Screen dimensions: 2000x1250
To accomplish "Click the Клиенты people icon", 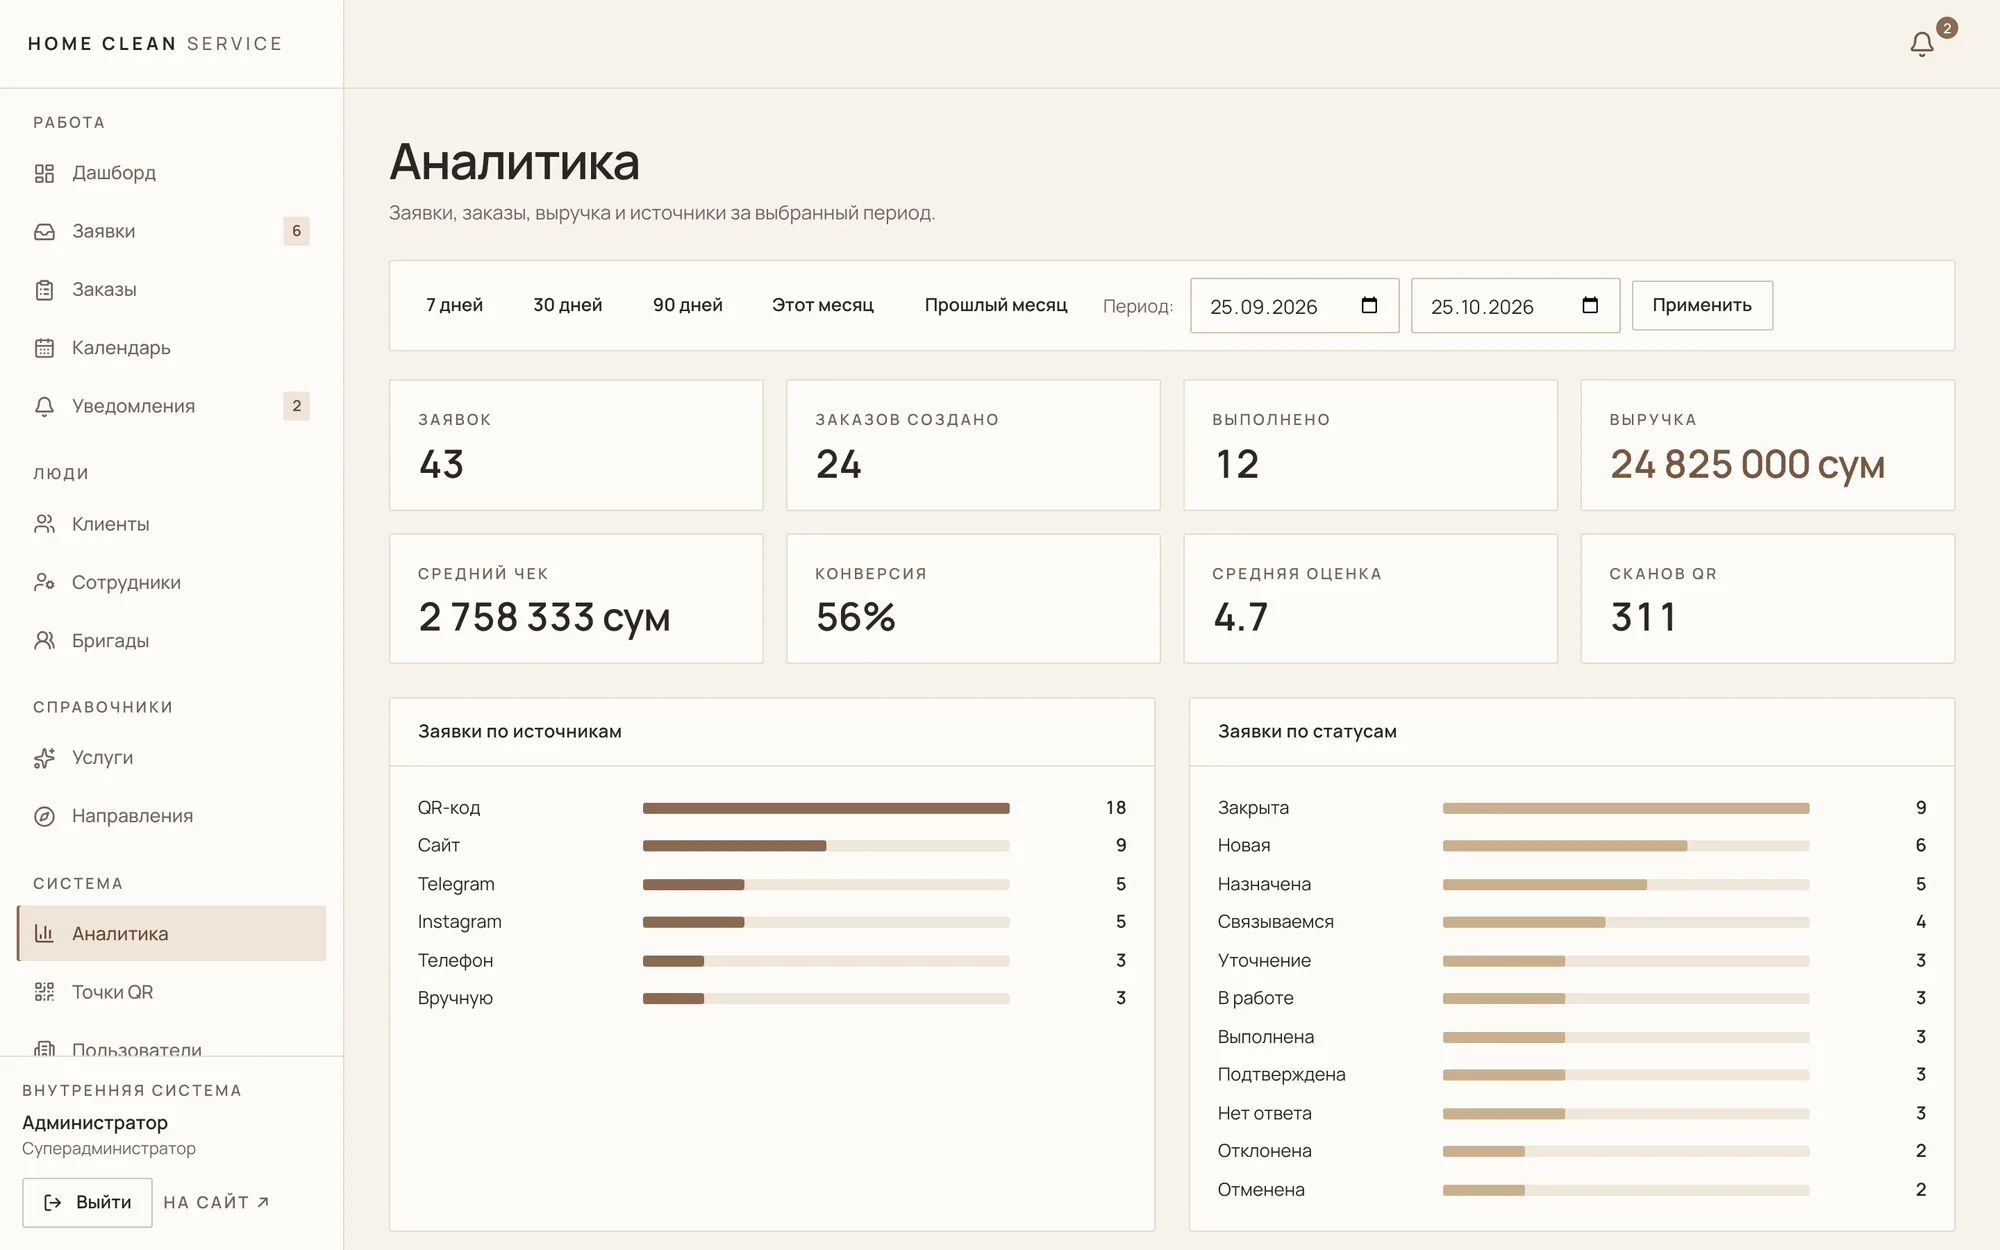I will tap(44, 524).
